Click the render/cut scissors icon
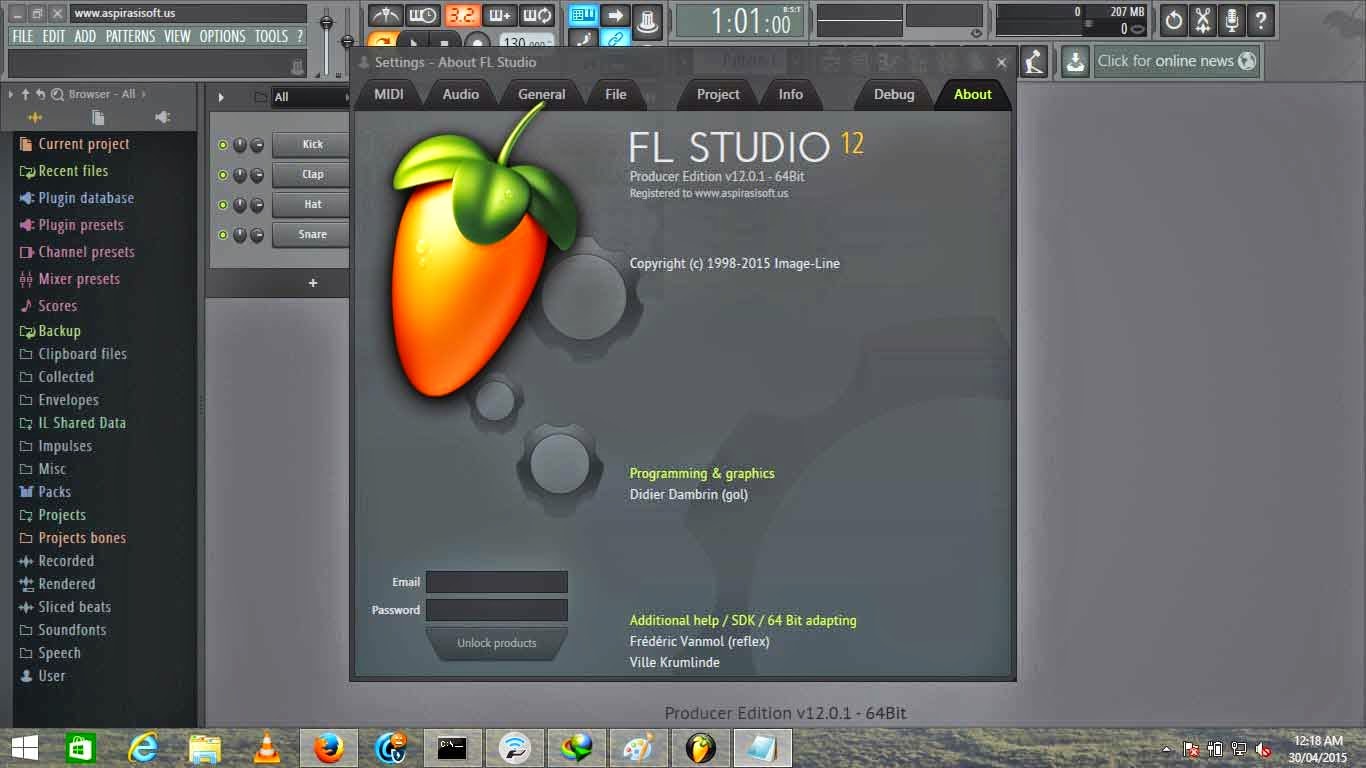Viewport: 1366px width, 768px height. [x=1203, y=19]
